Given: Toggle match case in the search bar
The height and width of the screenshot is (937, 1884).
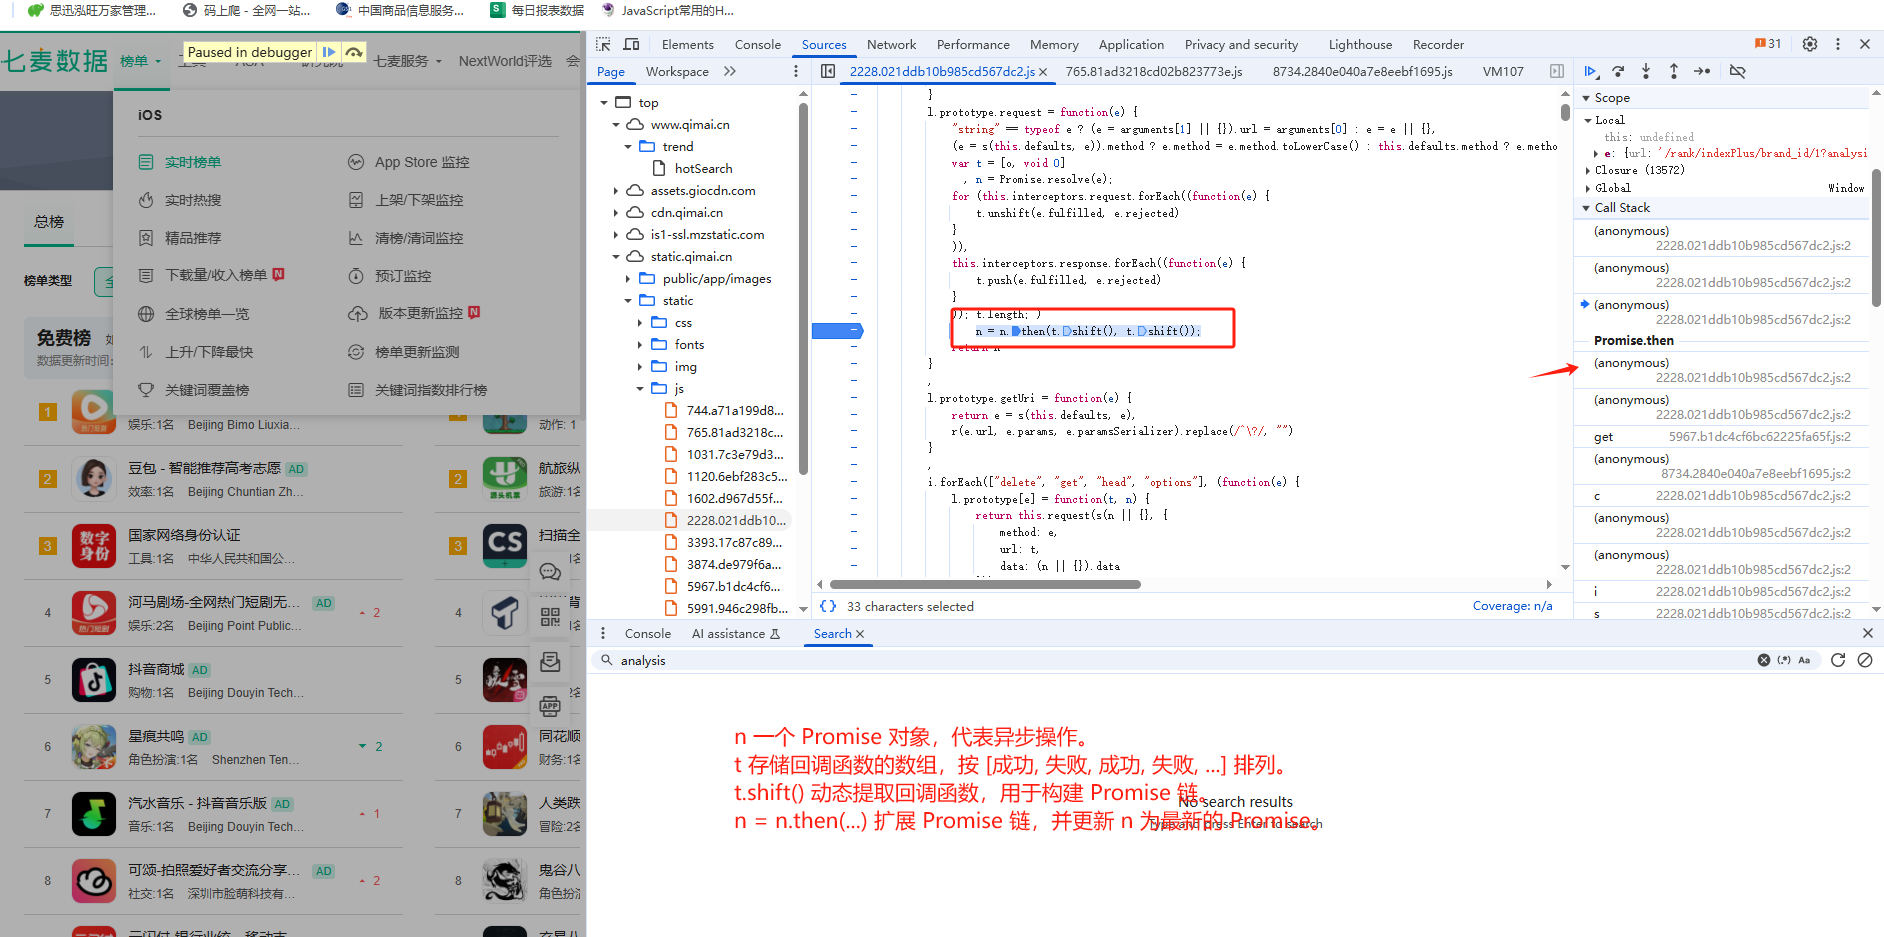Looking at the screenshot, I should pos(1804,660).
